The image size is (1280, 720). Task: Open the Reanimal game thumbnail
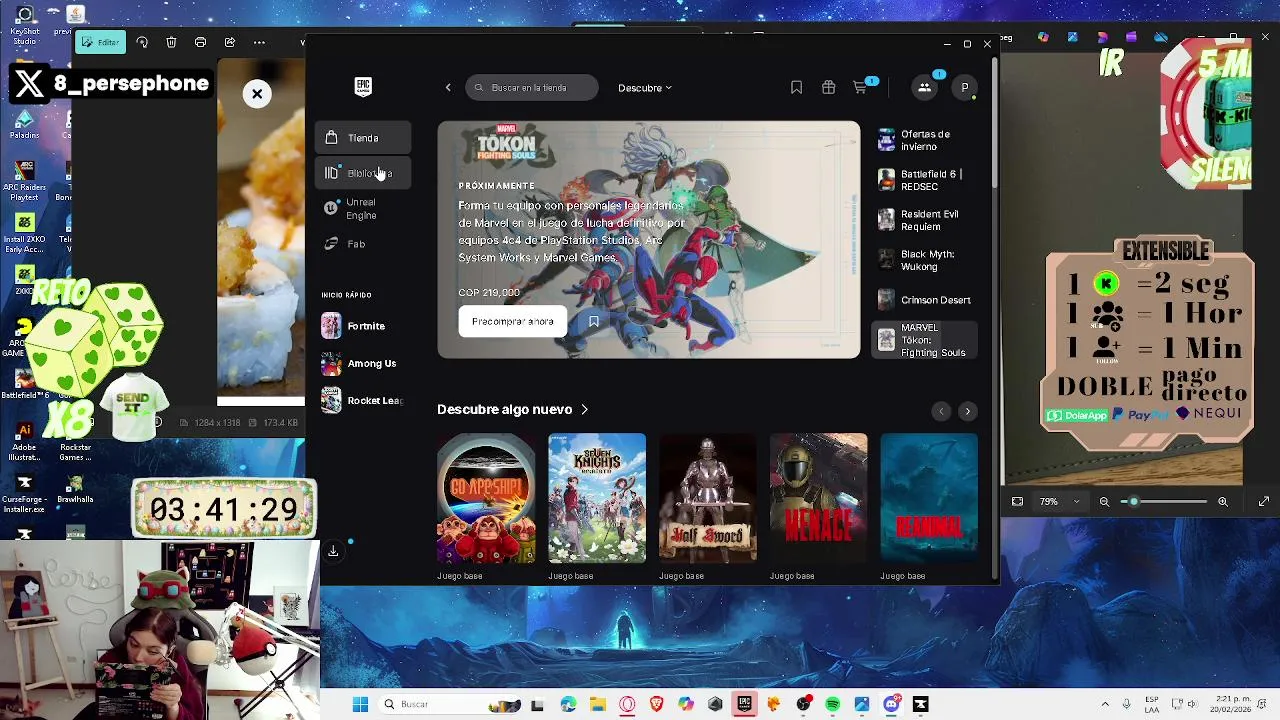(929, 498)
